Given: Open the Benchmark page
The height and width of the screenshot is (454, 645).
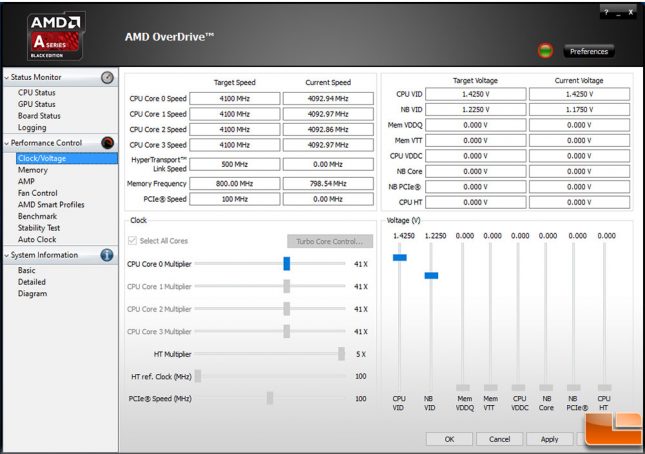Looking at the screenshot, I should point(37,216).
